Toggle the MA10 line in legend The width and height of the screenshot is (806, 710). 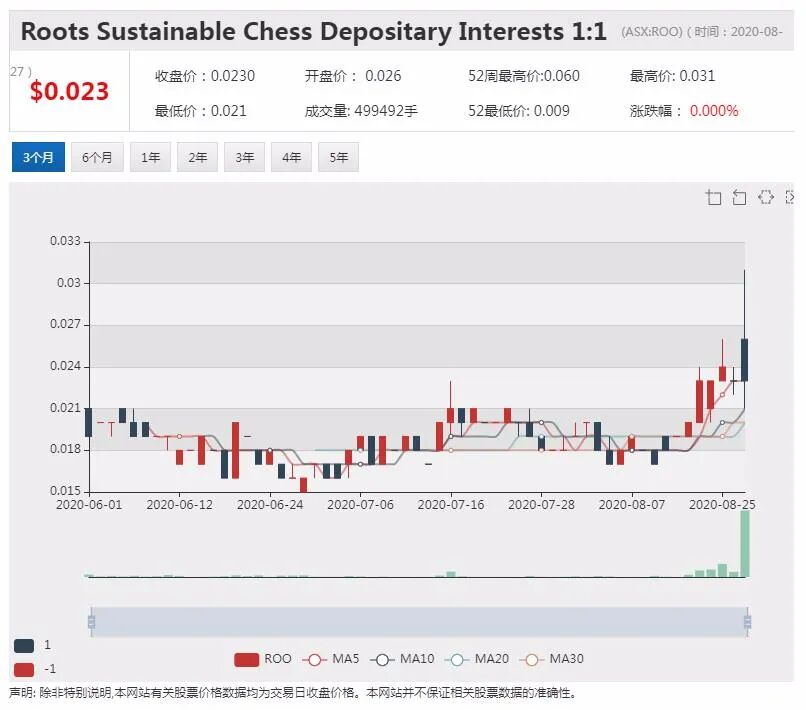(402, 659)
